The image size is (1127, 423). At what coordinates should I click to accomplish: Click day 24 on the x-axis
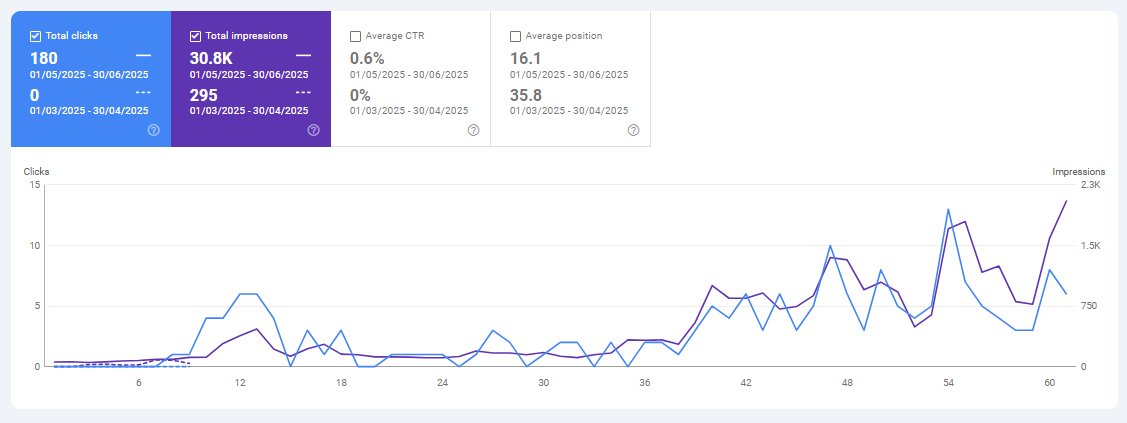(443, 383)
